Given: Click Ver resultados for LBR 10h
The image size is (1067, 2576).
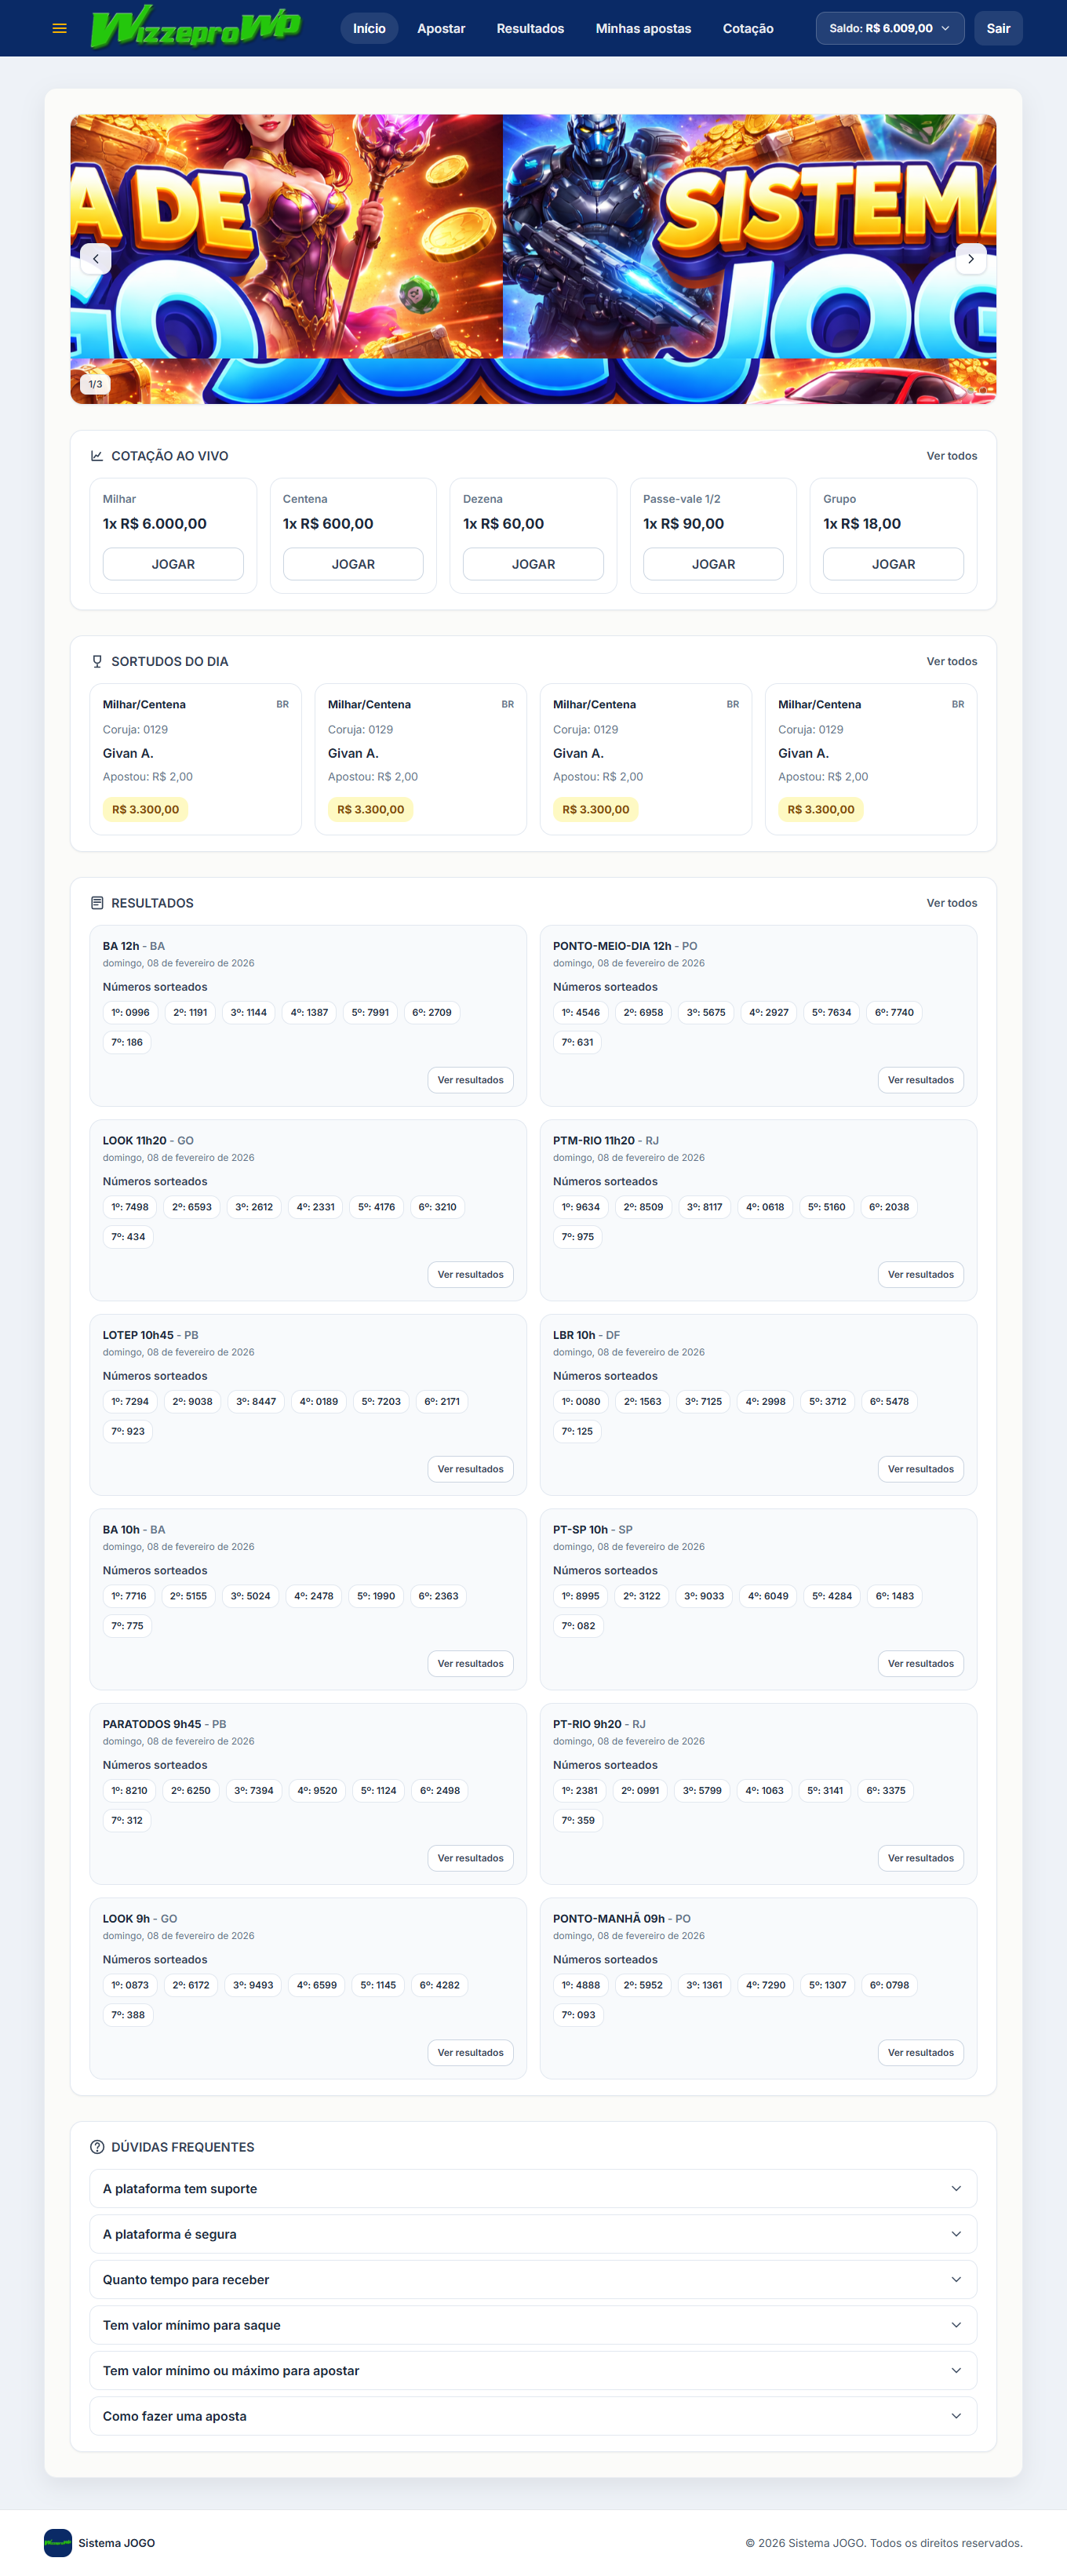Looking at the screenshot, I should click(x=920, y=1469).
